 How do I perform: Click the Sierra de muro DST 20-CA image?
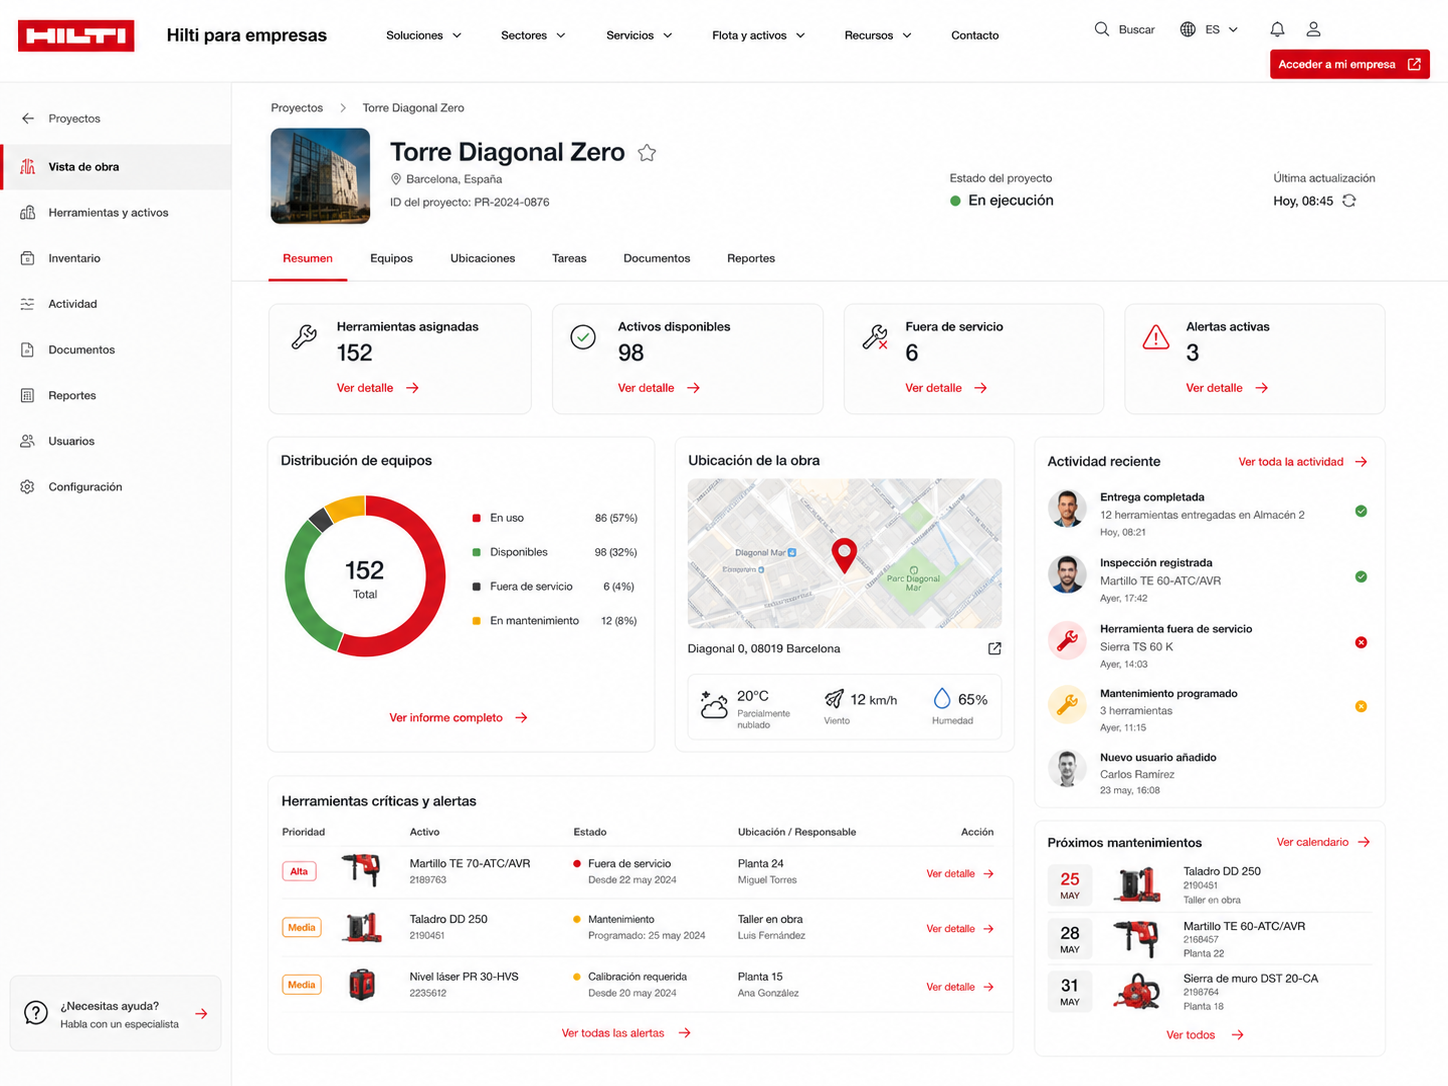1137,991
